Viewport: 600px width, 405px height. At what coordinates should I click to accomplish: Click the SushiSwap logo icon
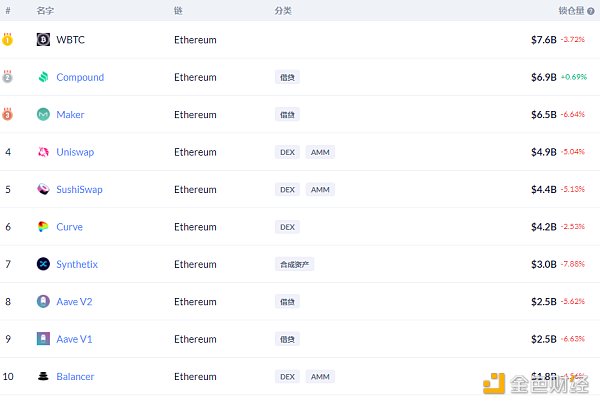[43, 190]
